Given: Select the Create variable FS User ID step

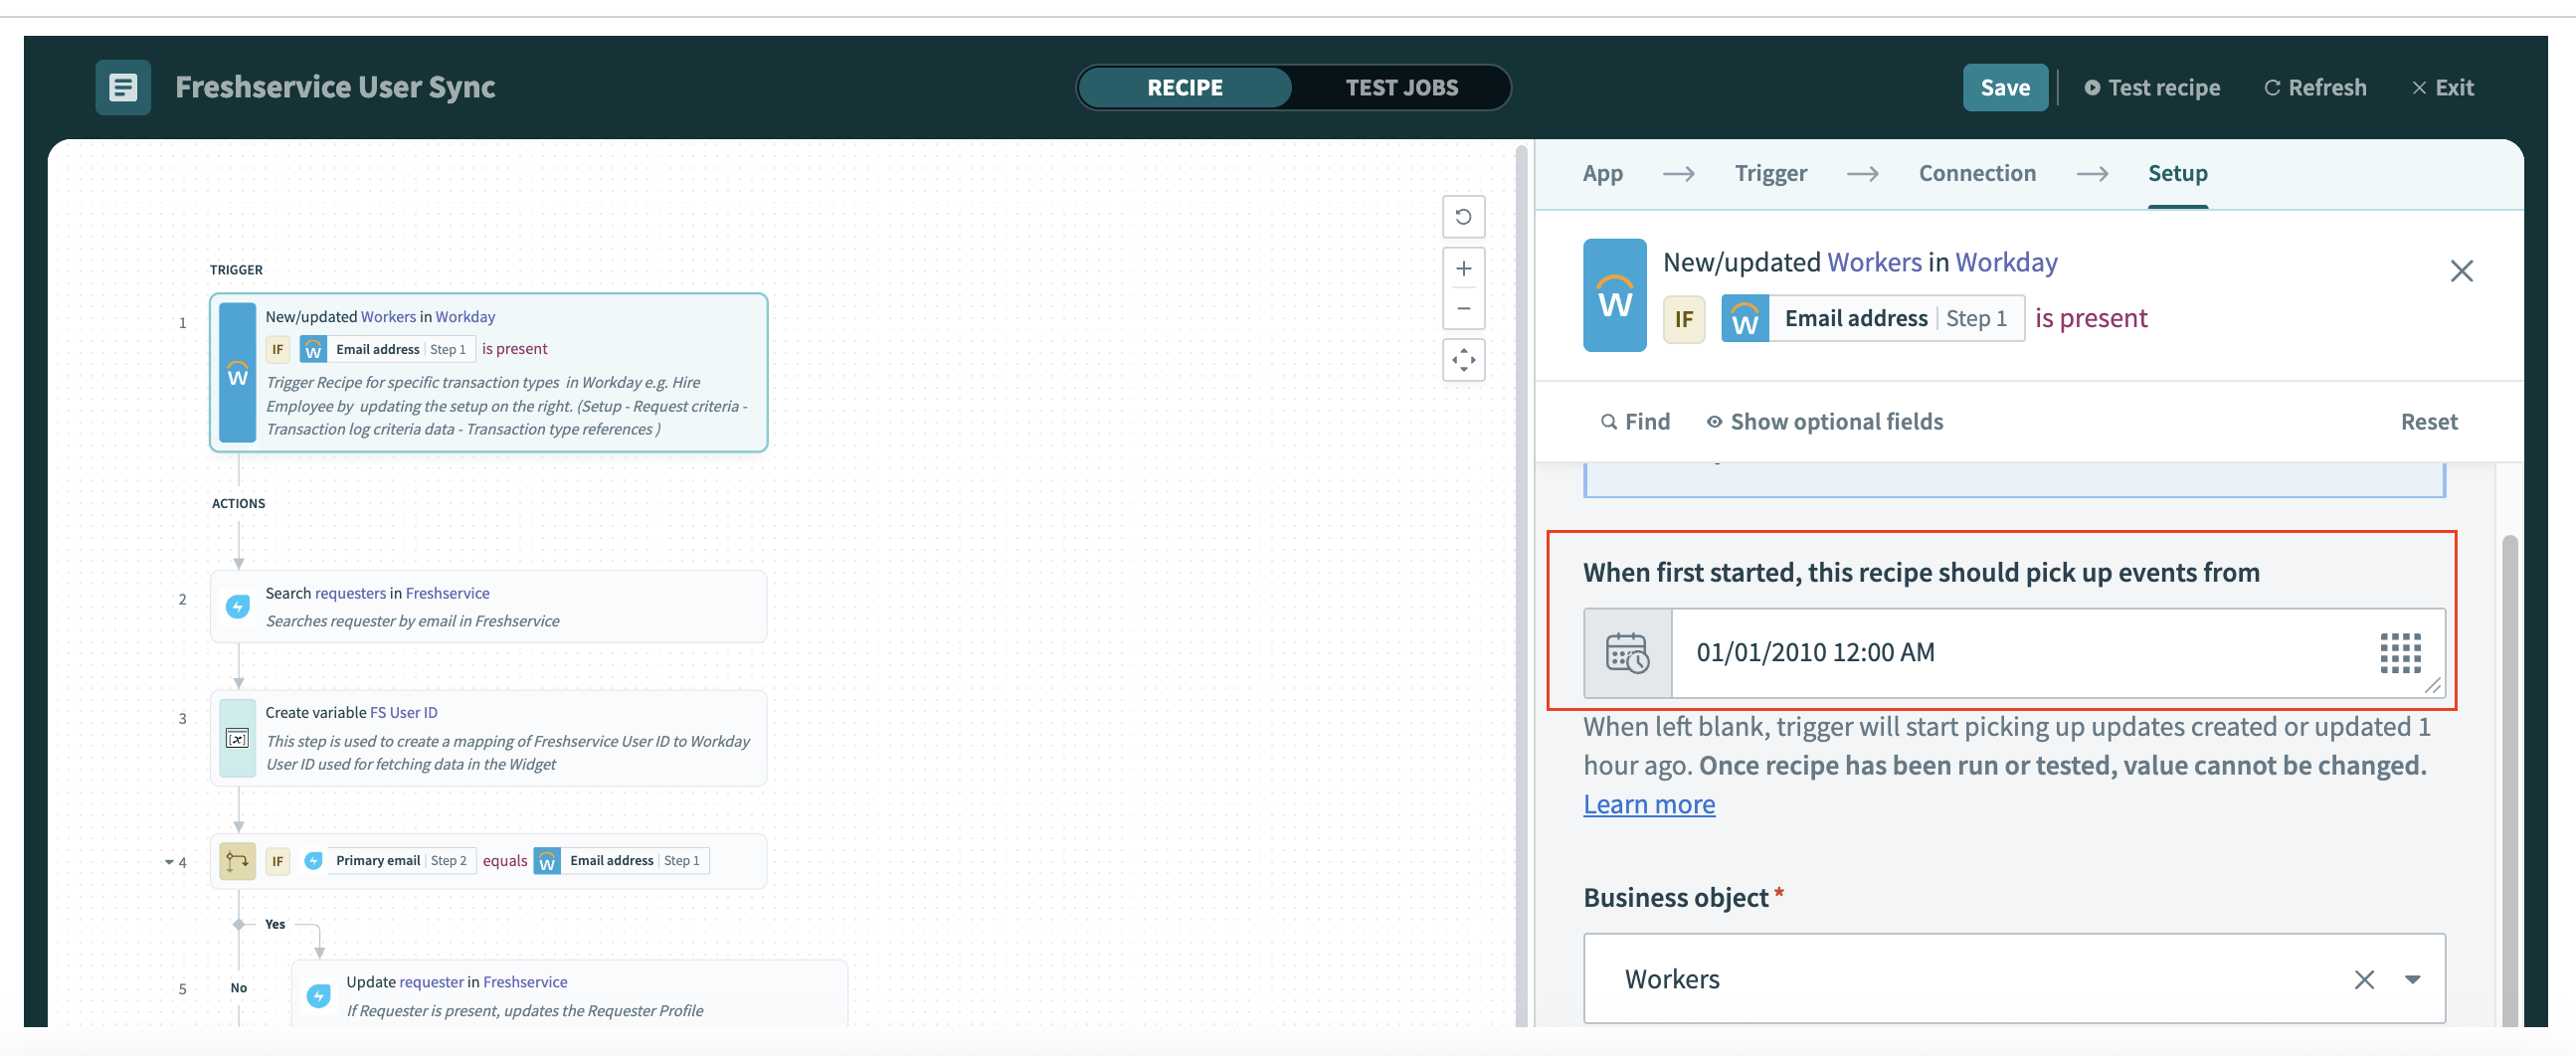Looking at the screenshot, I should (489, 738).
